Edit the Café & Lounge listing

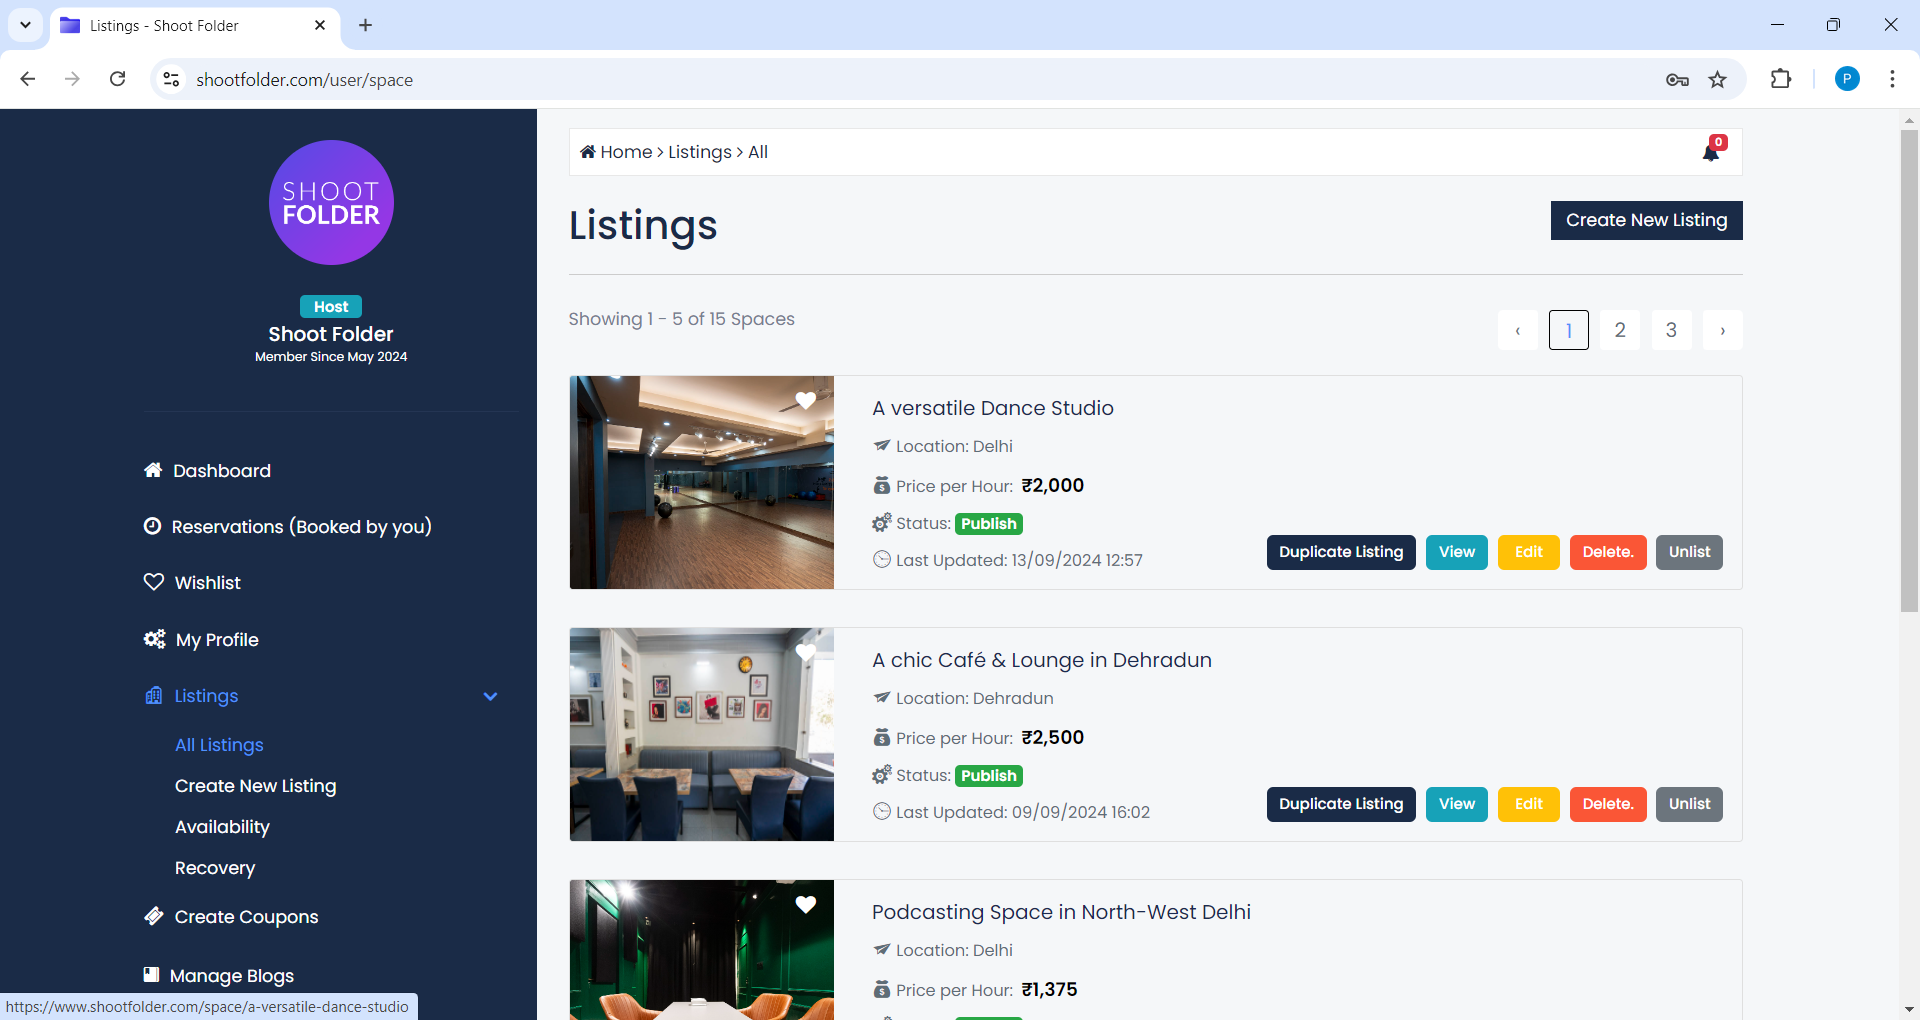tap(1528, 804)
